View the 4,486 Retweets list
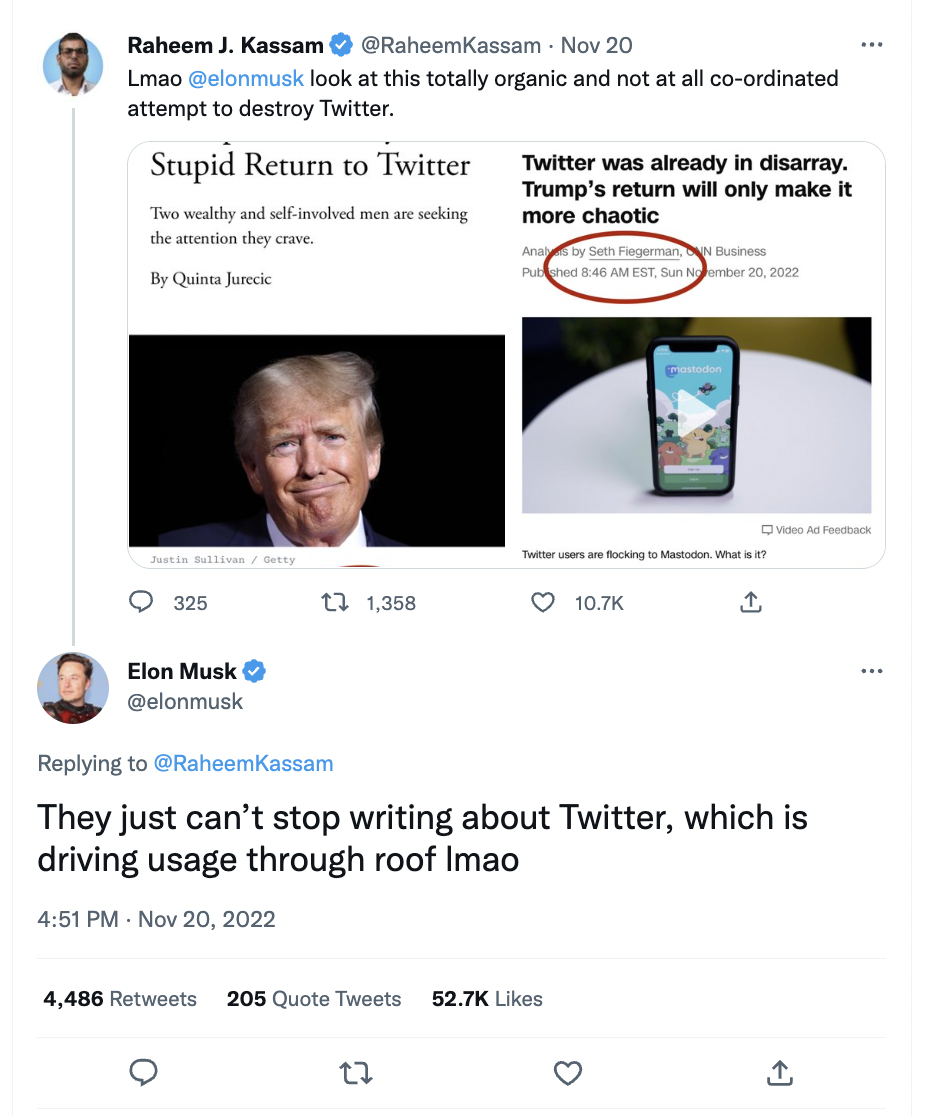The width and height of the screenshot is (936, 1116). point(120,999)
